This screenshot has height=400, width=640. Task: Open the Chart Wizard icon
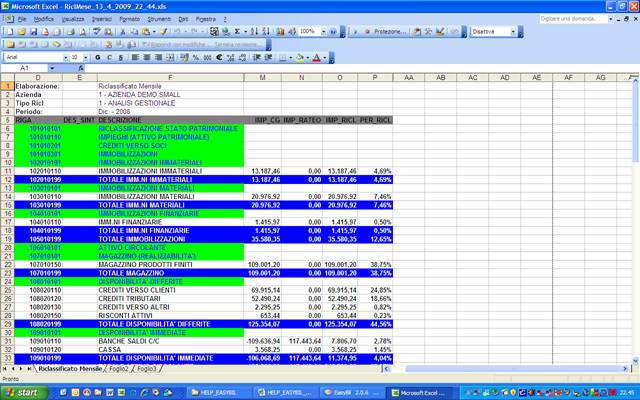(x=280, y=31)
